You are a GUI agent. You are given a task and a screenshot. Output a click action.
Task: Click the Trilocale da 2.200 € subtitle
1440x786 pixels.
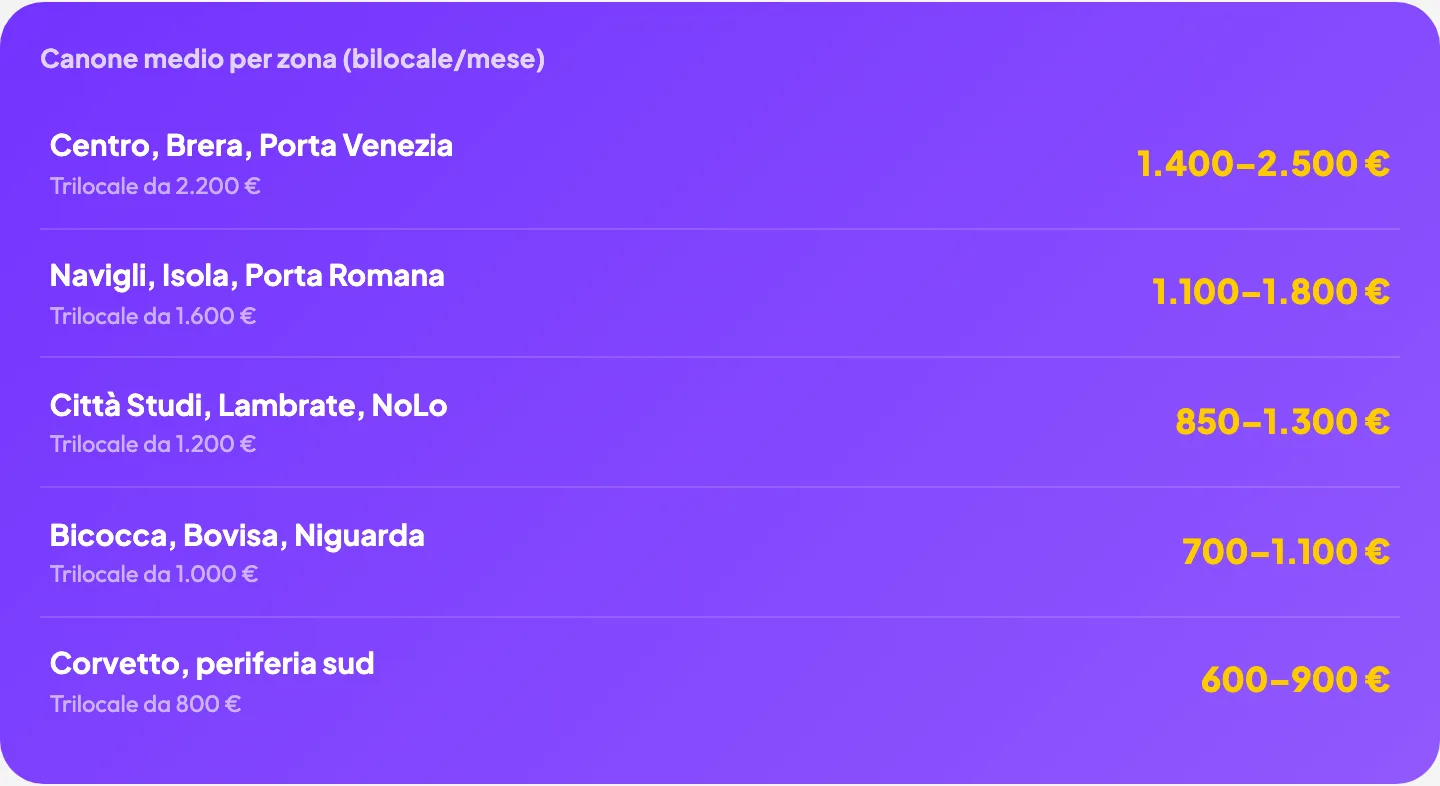(155, 186)
